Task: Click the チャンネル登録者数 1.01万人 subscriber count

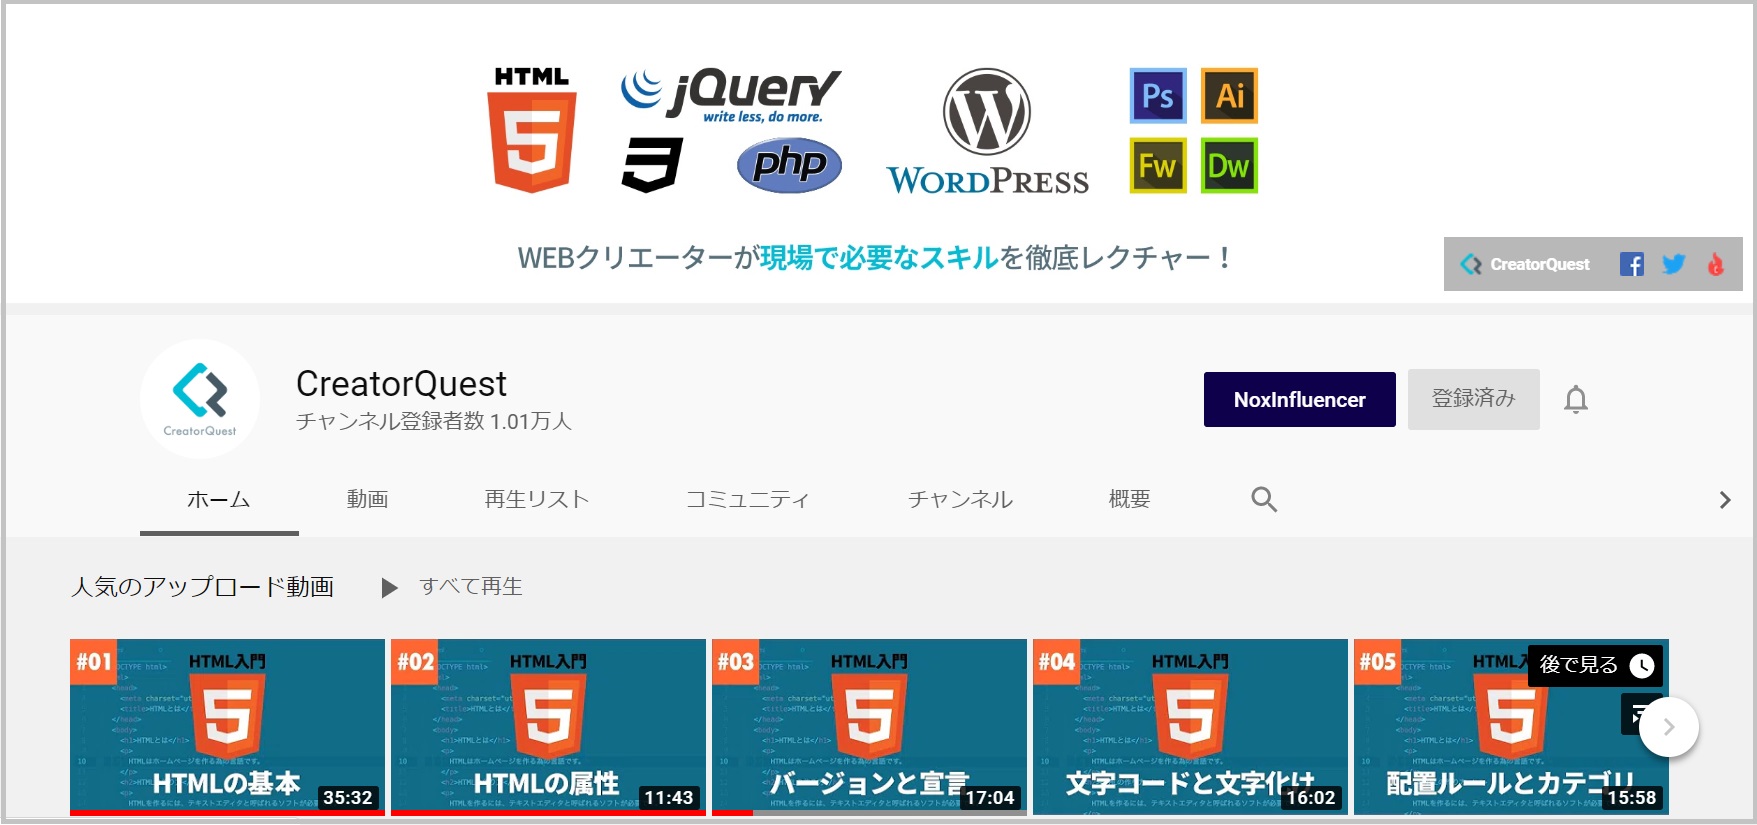Action: tap(434, 422)
